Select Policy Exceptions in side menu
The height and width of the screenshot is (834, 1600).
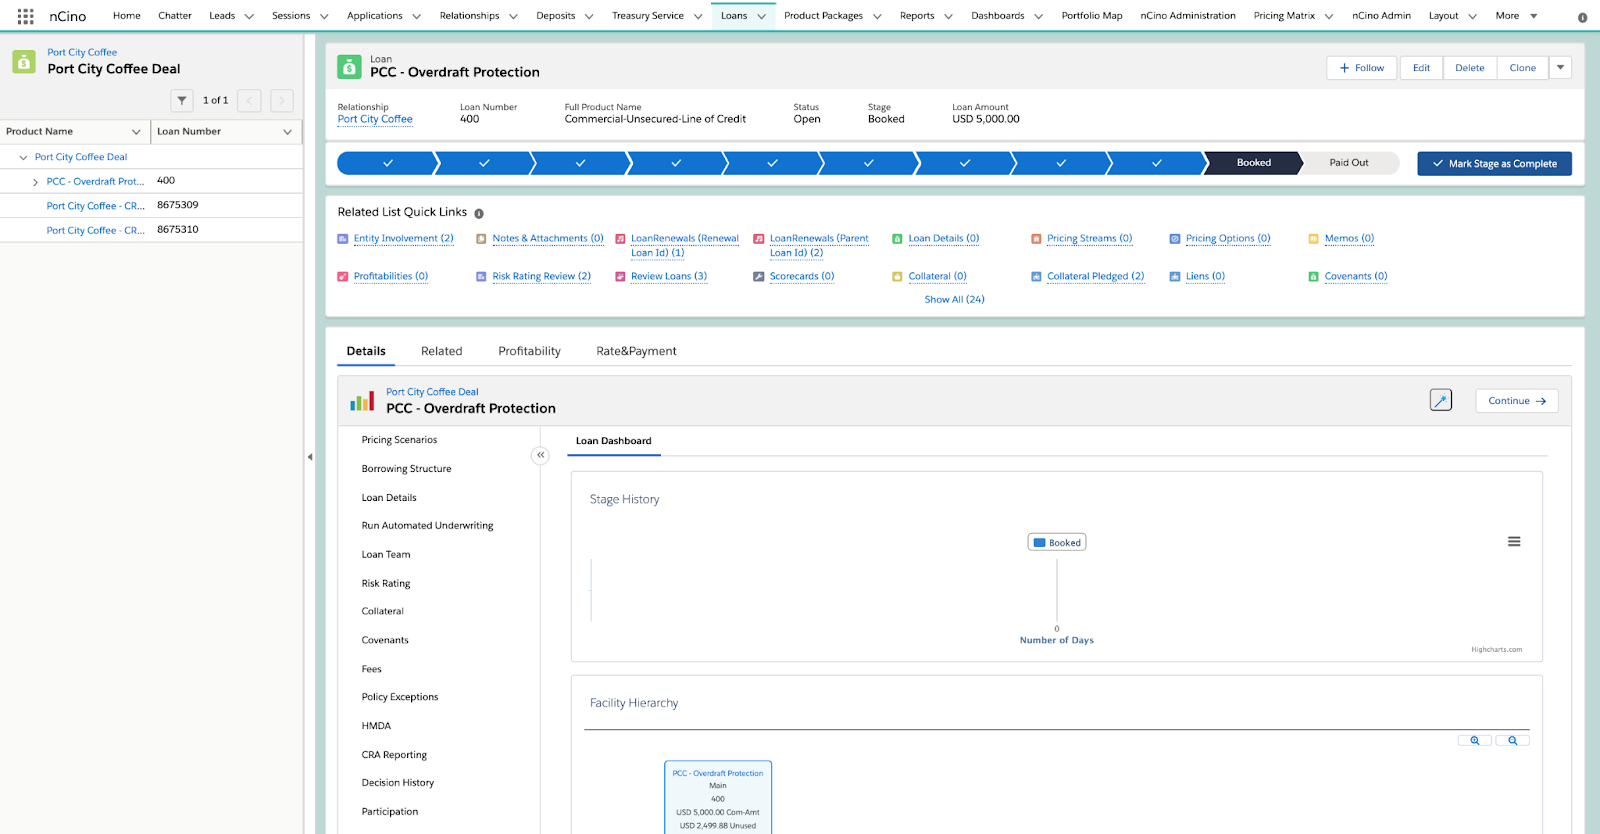(x=400, y=698)
